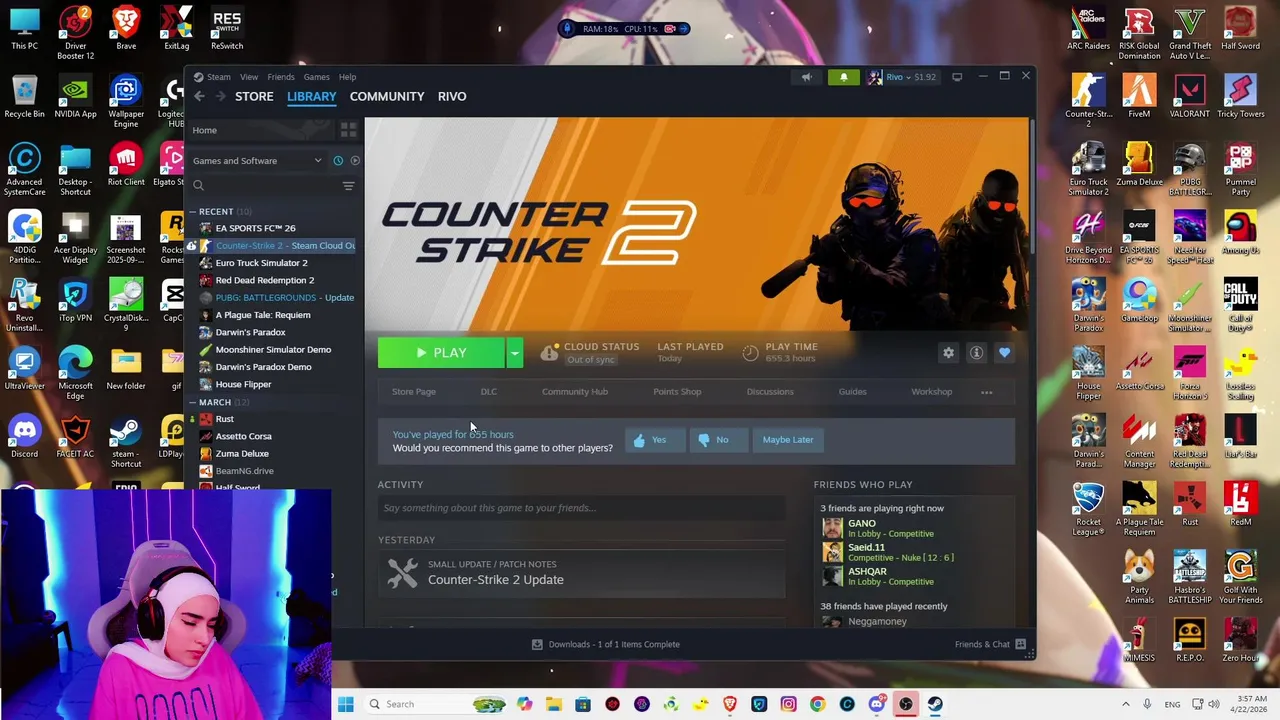Open the Guides link

pos(852,392)
